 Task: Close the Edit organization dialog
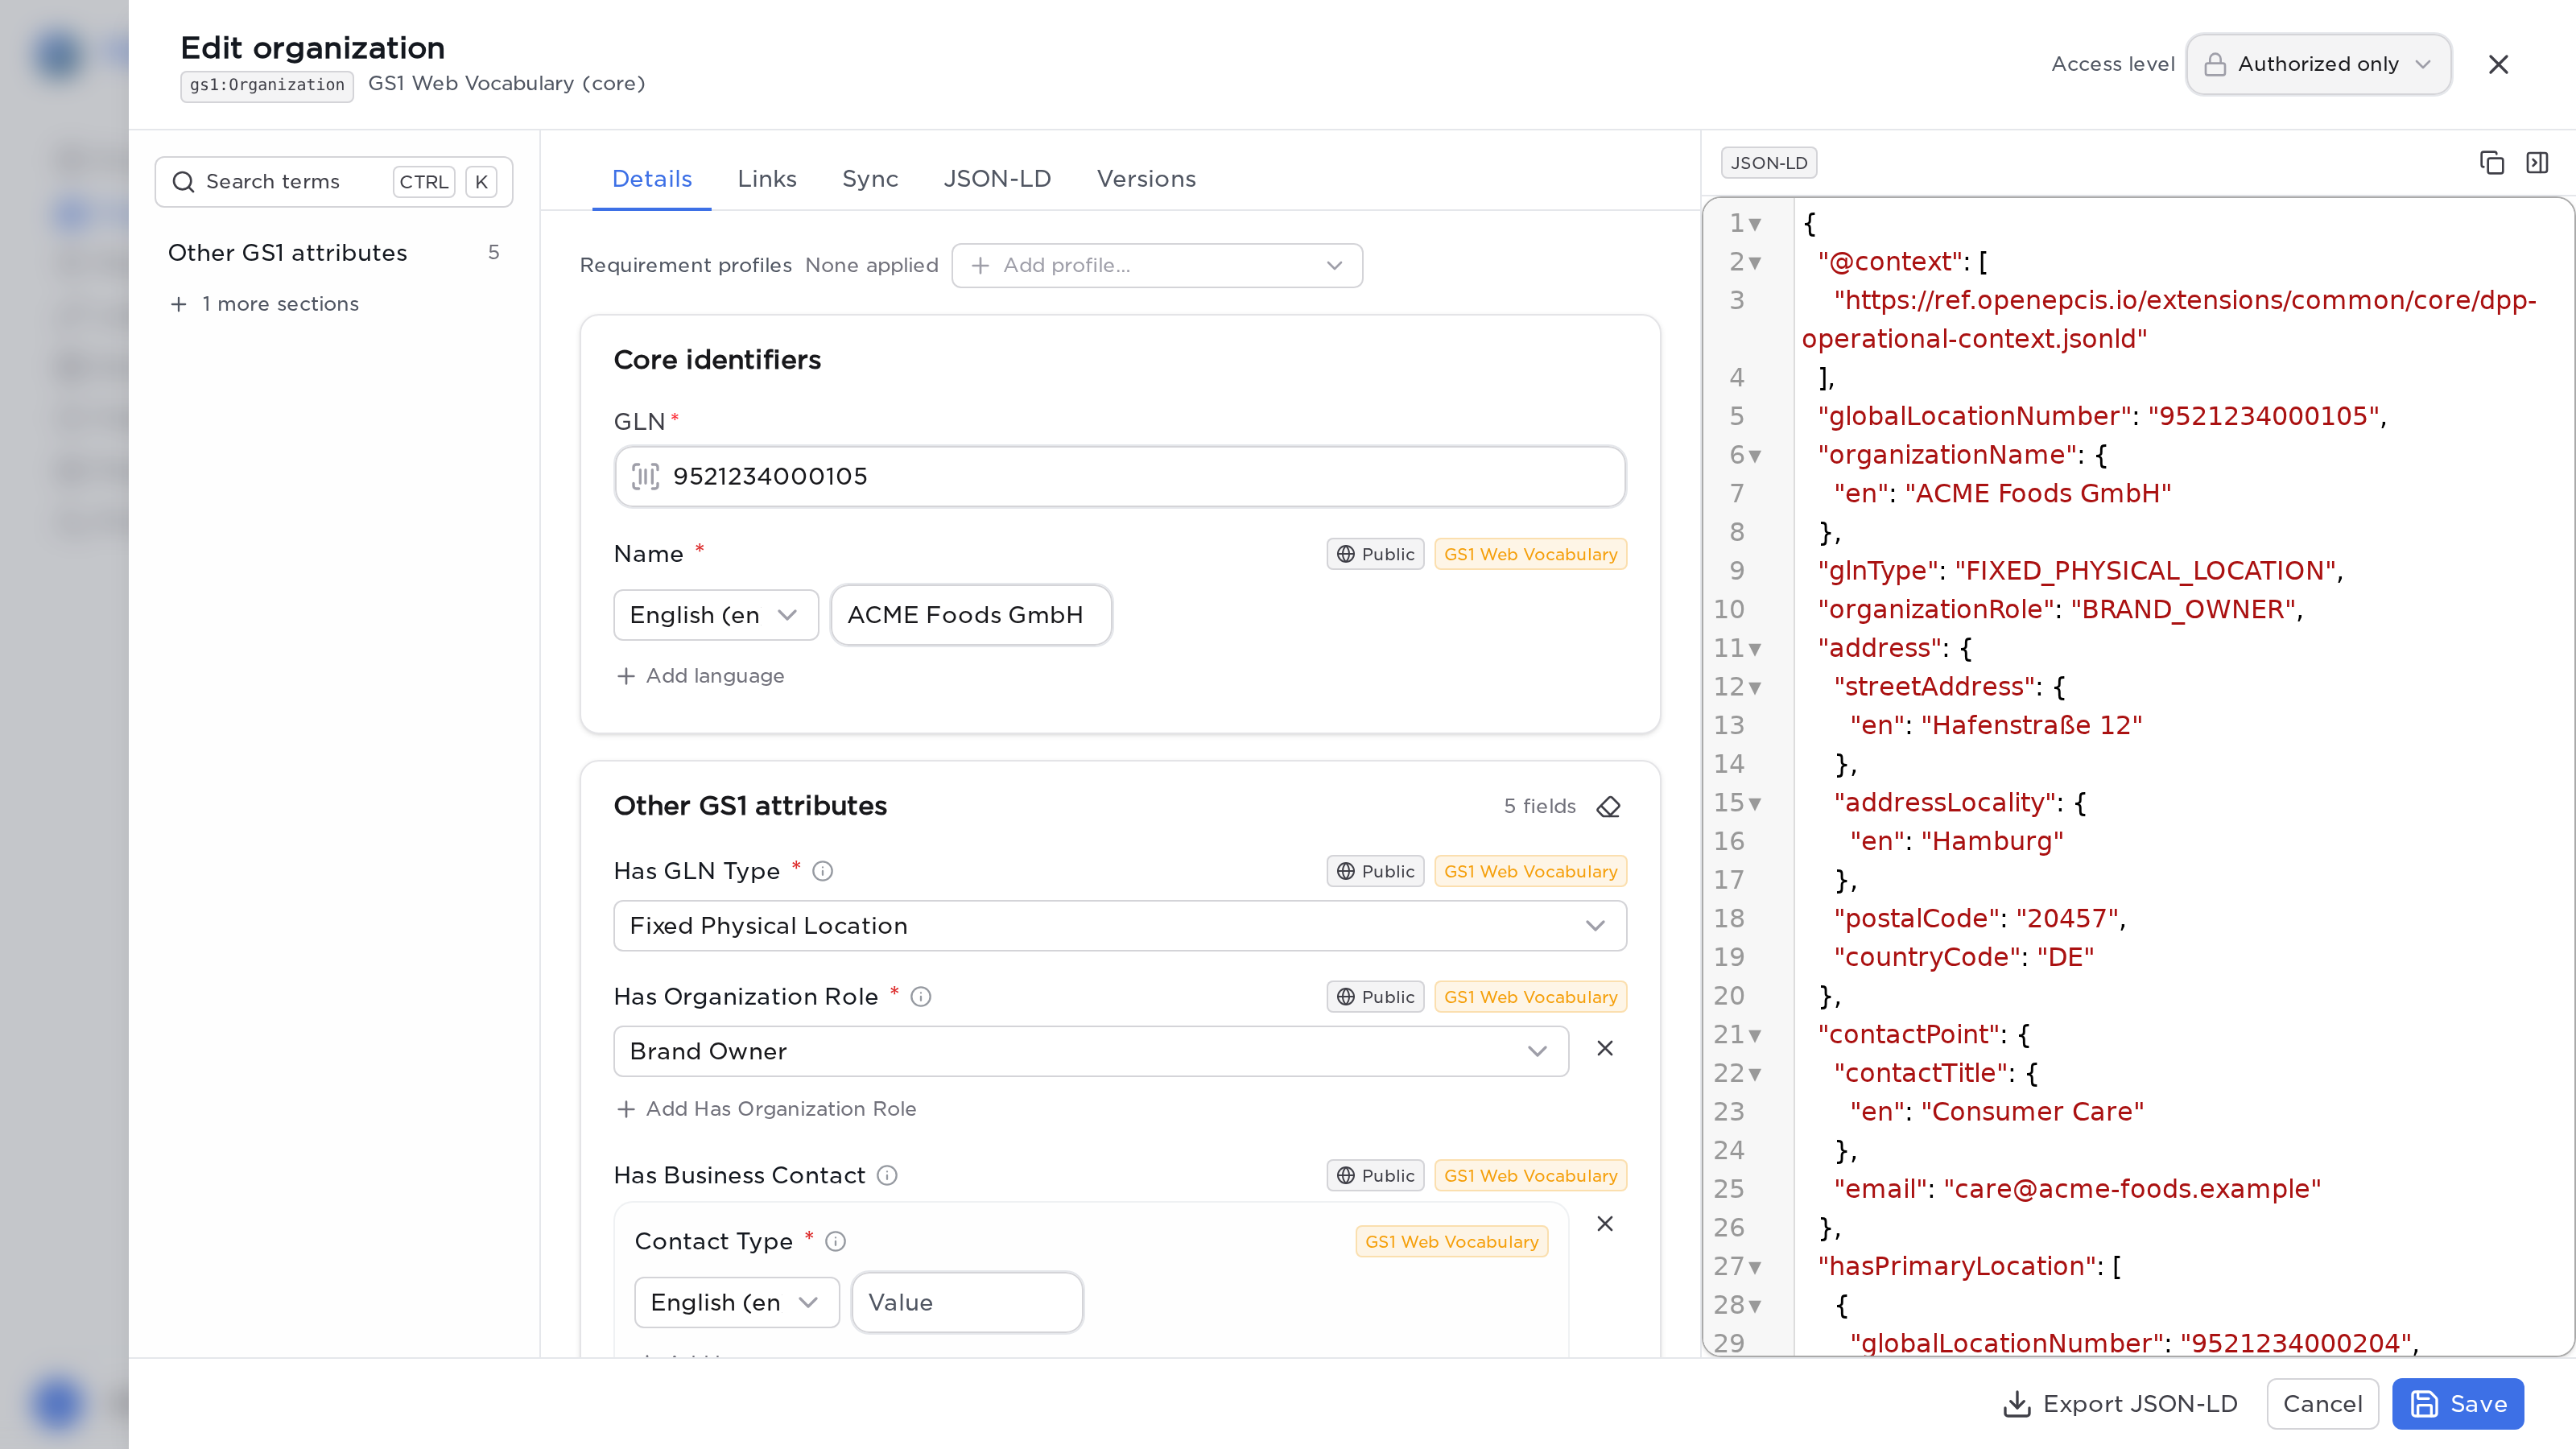point(2497,65)
